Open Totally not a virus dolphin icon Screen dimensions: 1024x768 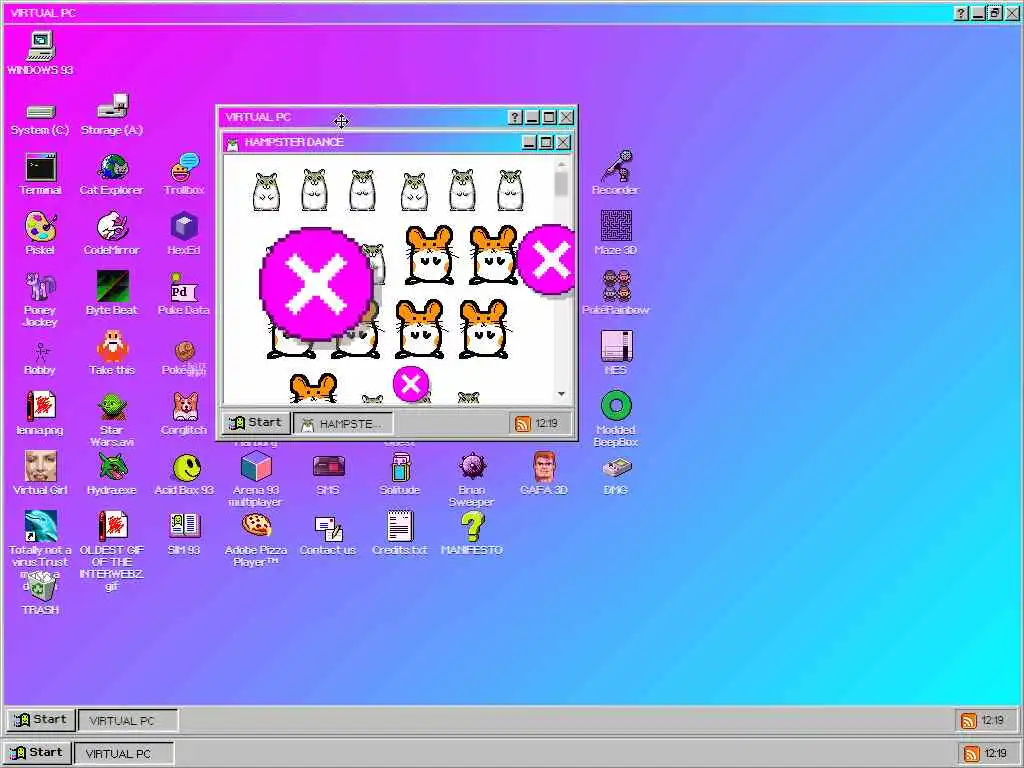click(x=40, y=526)
